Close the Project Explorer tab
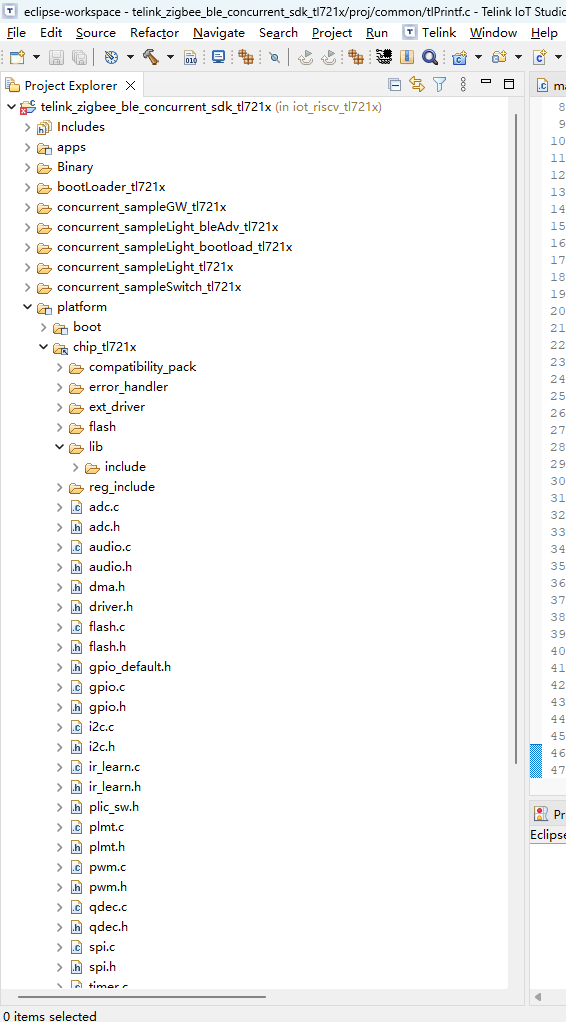 (130, 85)
